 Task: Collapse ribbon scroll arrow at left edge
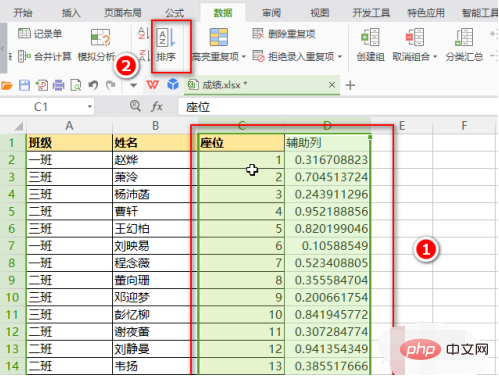(x=3, y=48)
